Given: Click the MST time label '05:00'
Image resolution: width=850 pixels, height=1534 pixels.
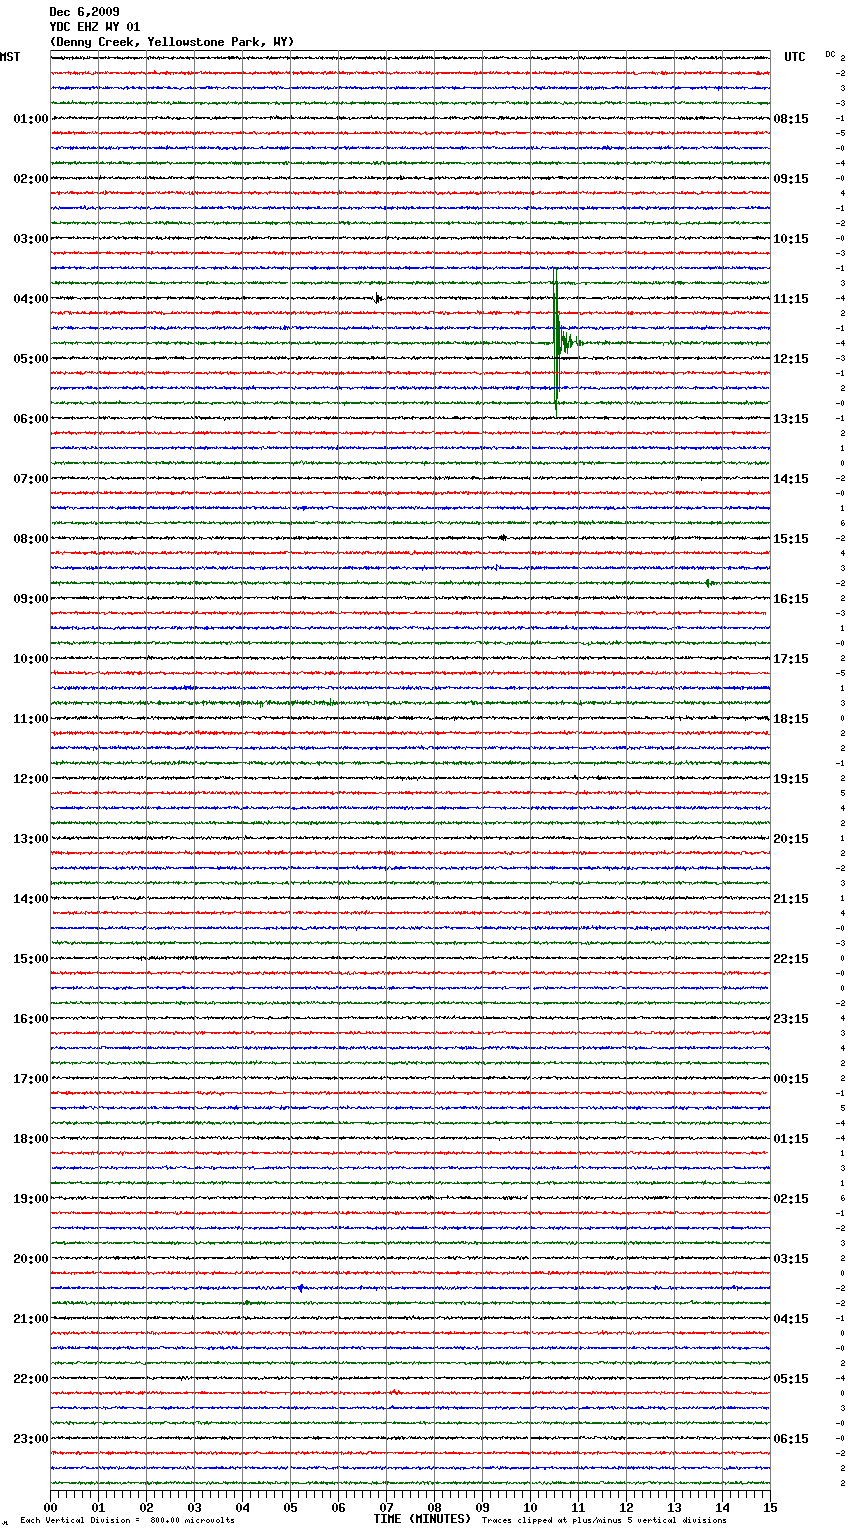Looking at the screenshot, I should point(31,359).
